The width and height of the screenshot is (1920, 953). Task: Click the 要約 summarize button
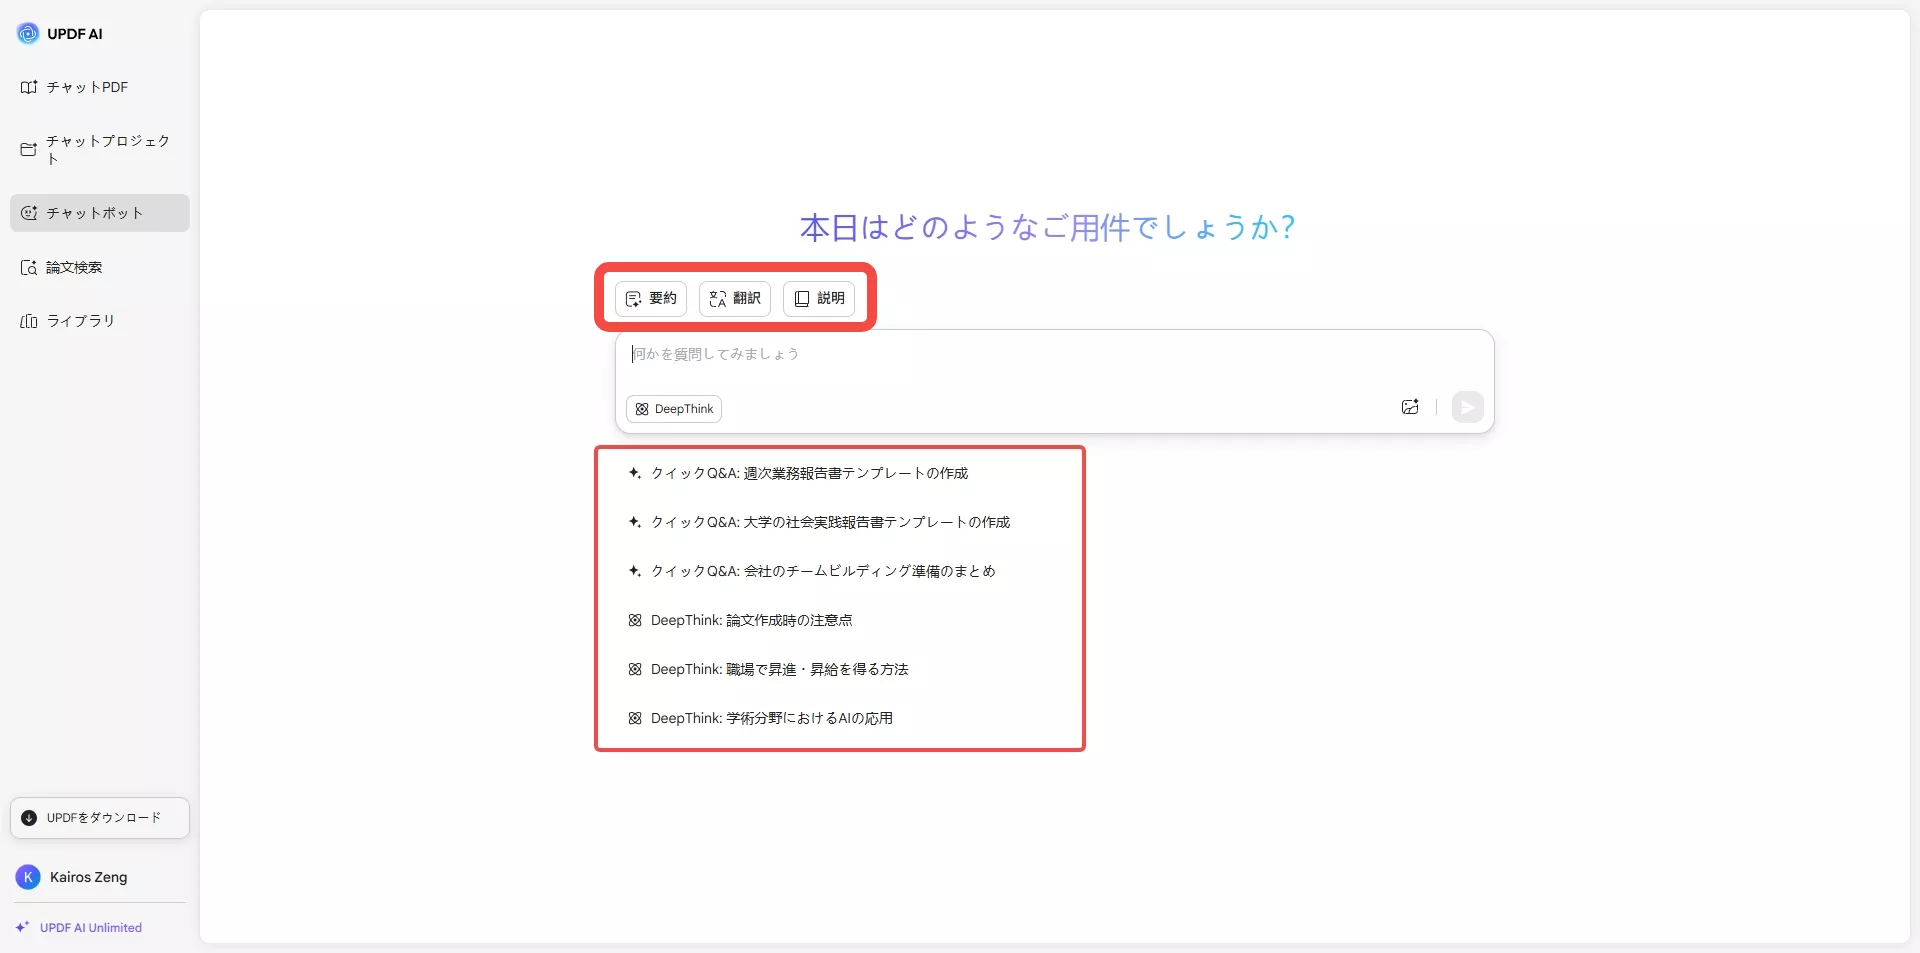point(651,298)
